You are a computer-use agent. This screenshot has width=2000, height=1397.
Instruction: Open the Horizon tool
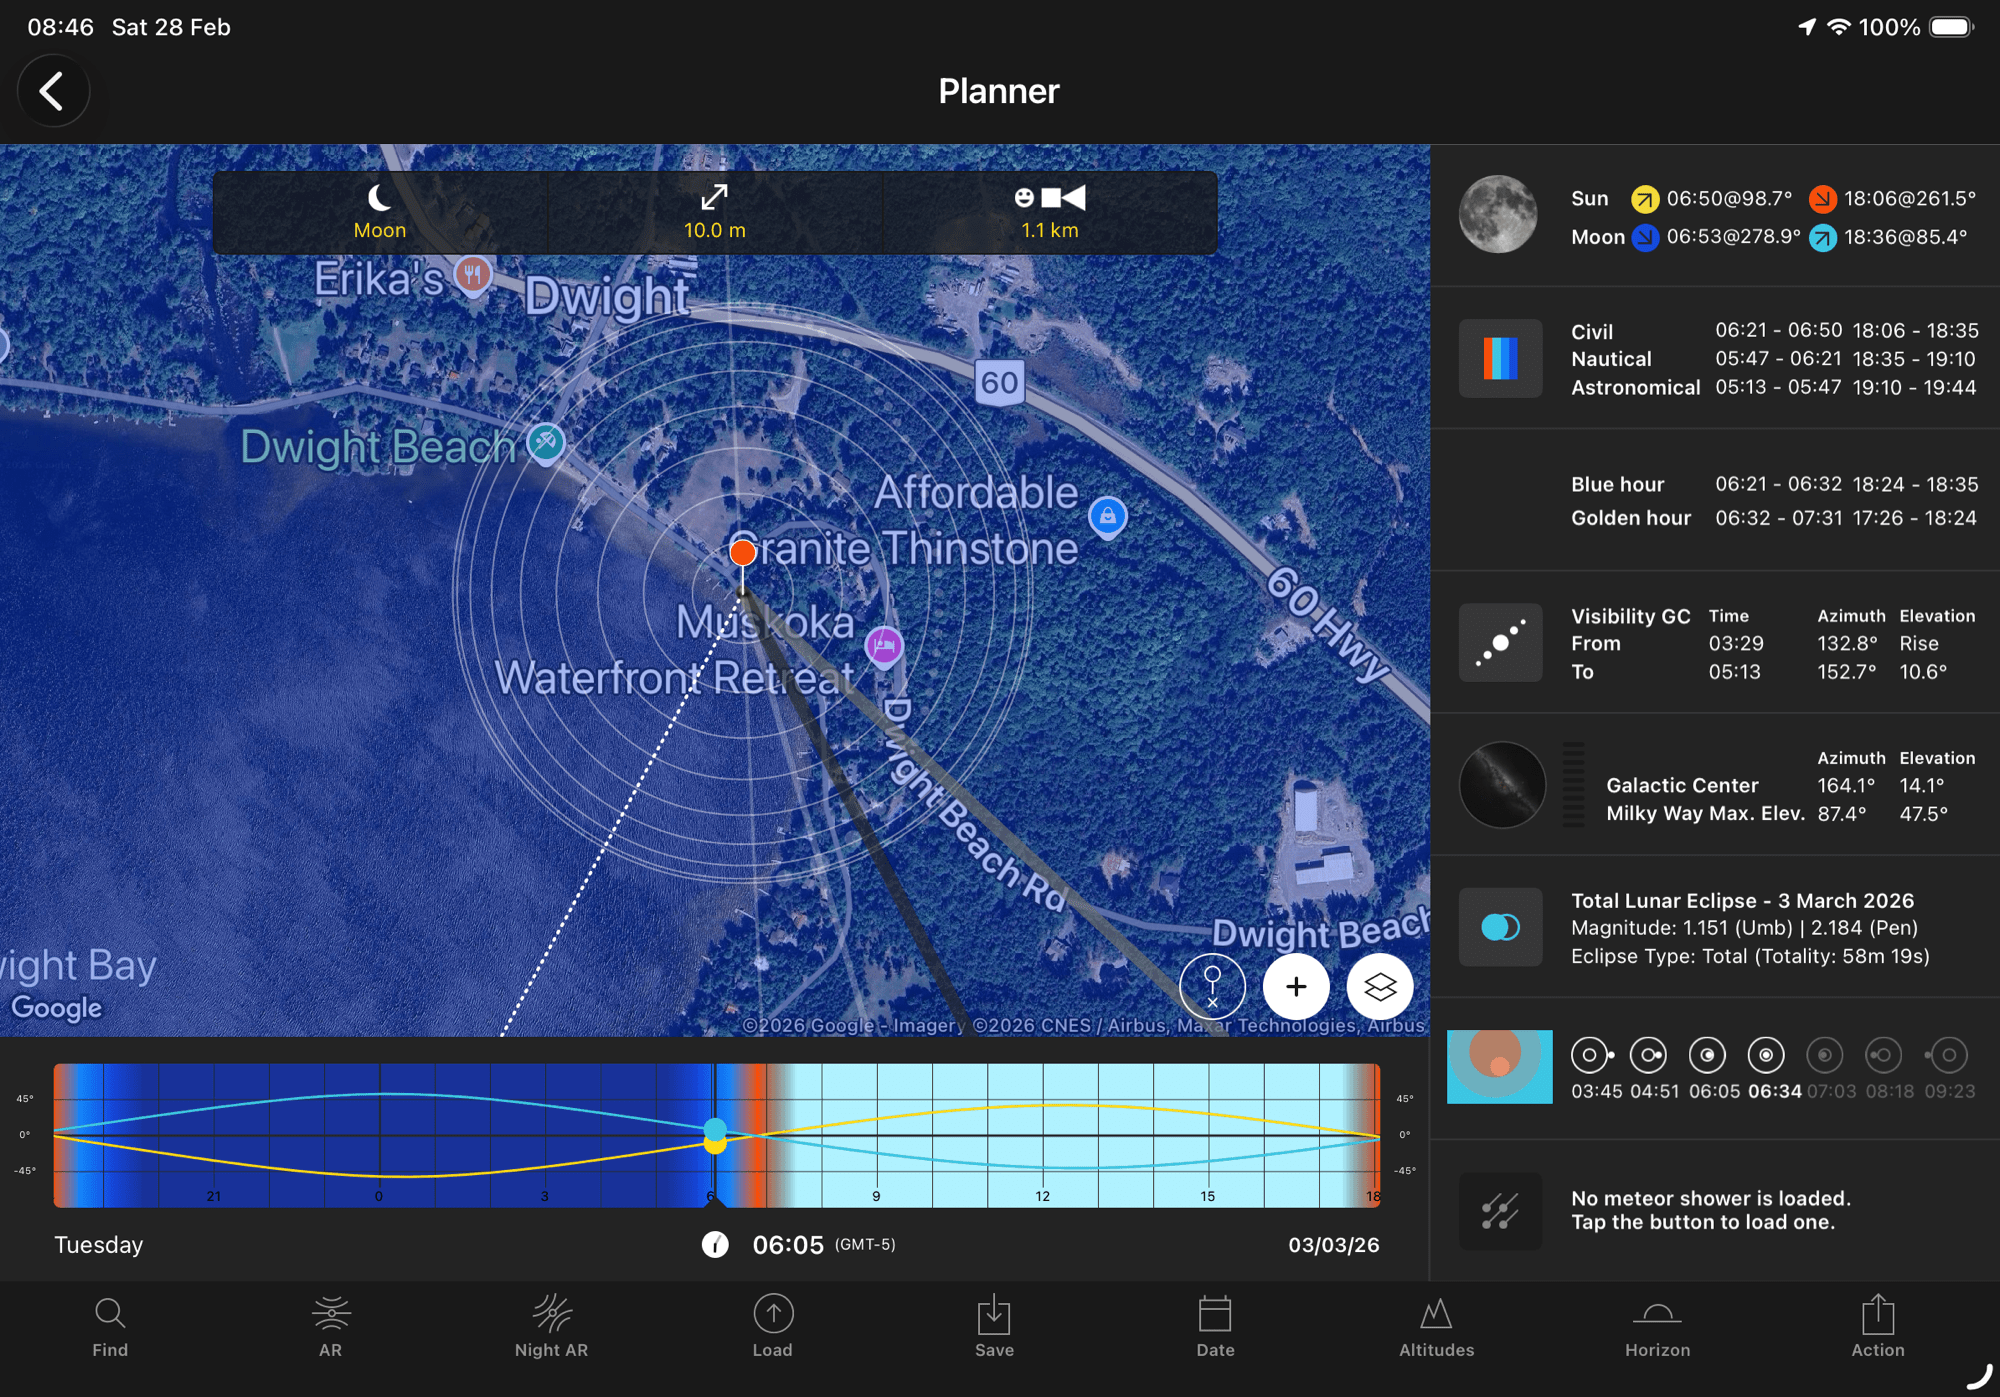point(1657,1326)
